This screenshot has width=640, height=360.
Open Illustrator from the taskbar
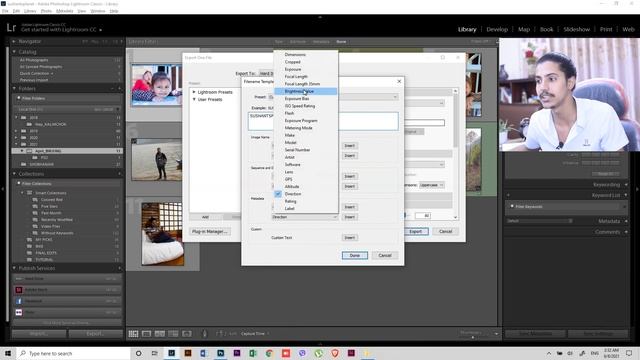(188, 353)
